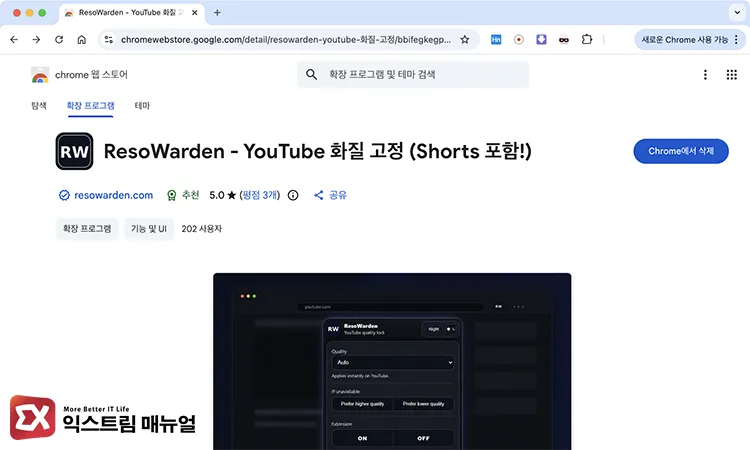Click the extension title heading text
Viewport: 750px width, 450px height.
(318, 151)
